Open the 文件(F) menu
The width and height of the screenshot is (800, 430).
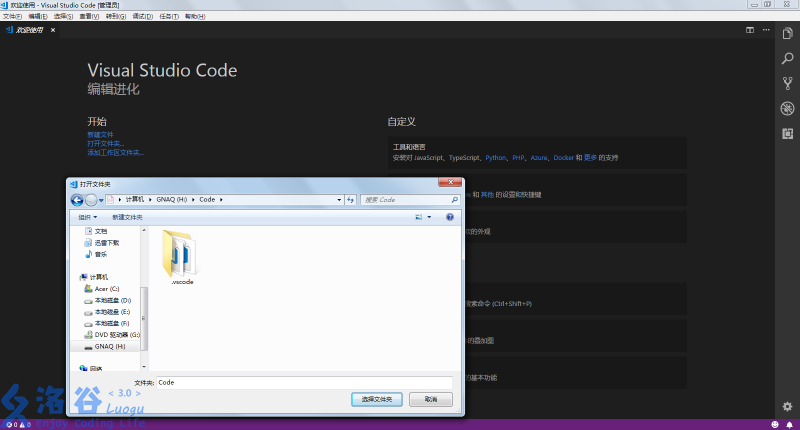point(12,16)
